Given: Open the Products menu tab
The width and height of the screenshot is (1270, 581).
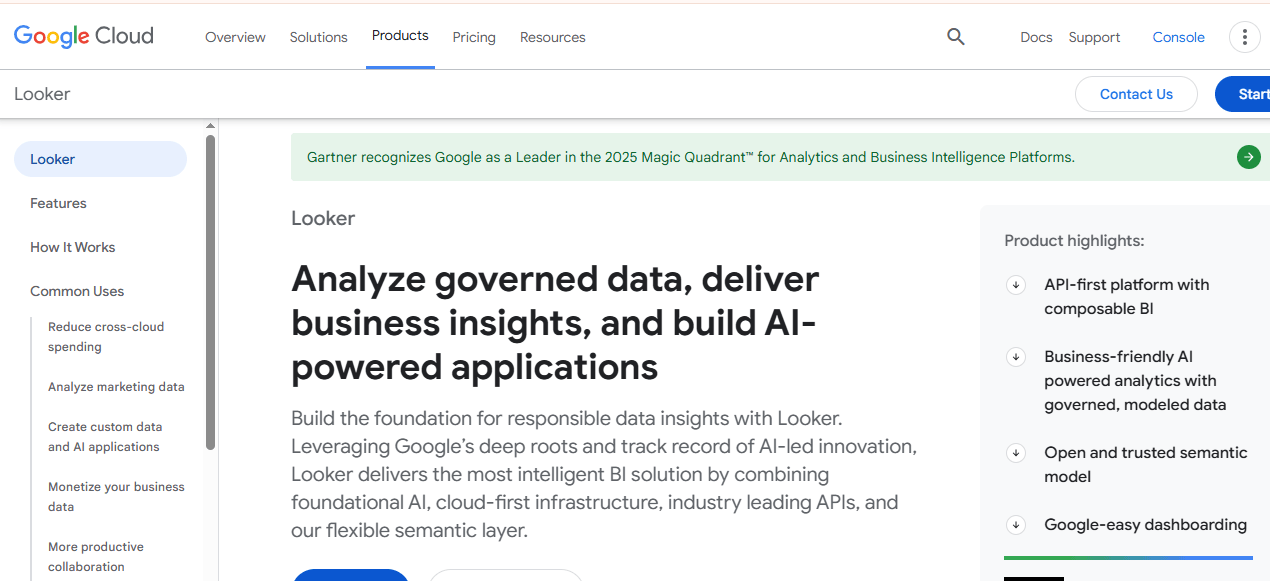Looking at the screenshot, I should [x=400, y=36].
